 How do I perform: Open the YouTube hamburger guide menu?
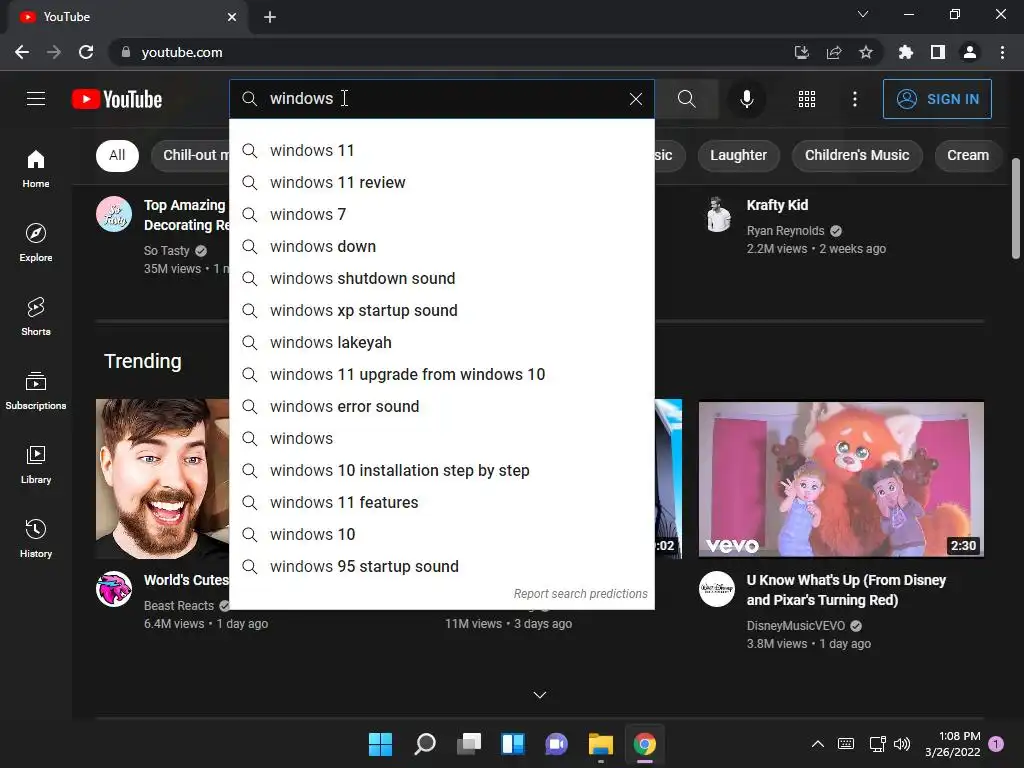(x=36, y=99)
